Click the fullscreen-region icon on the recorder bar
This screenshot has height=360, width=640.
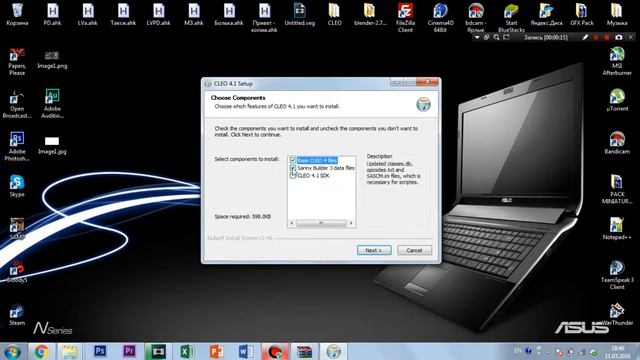pyautogui.click(x=506, y=37)
